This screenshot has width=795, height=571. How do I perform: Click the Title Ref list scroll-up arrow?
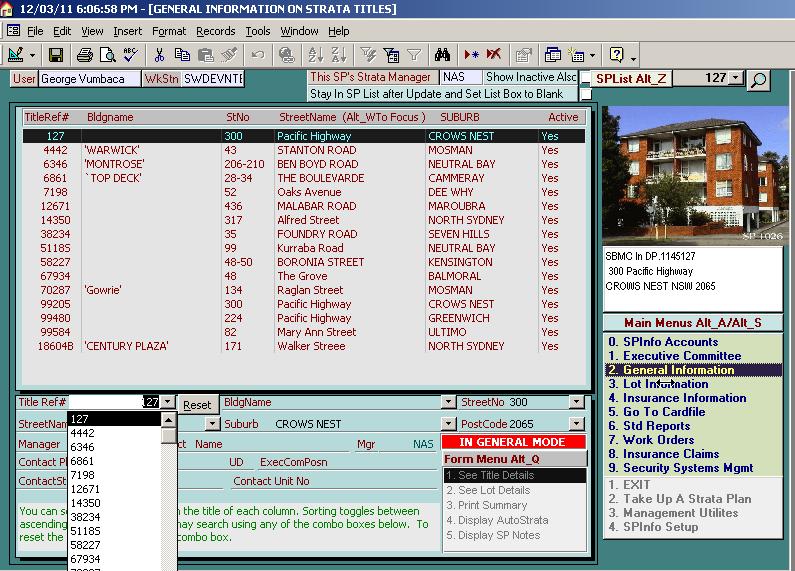point(168,419)
